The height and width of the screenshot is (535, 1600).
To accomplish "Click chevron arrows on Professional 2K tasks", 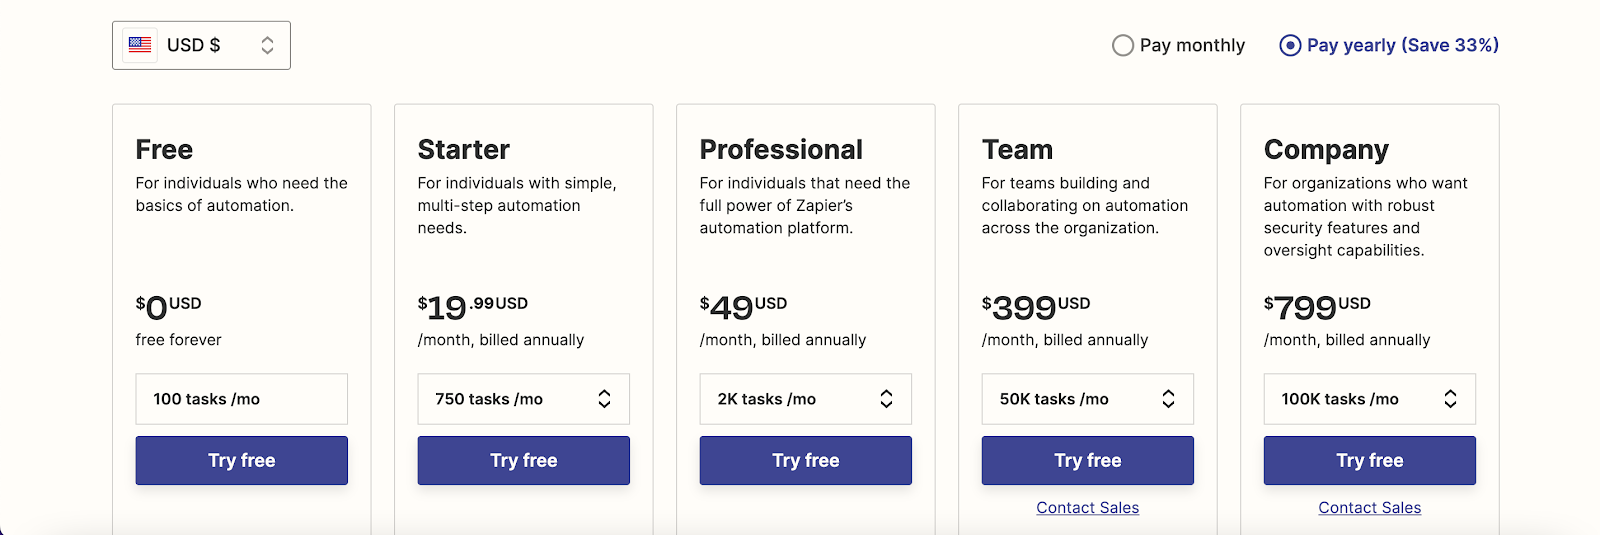I will (x=886, y=399).
